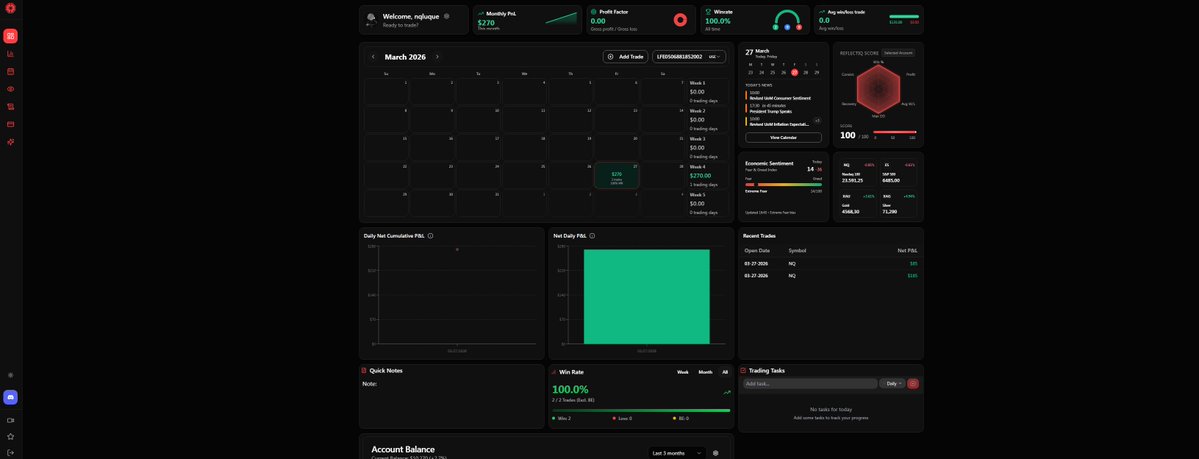
Task: Click the Fear & Greed gradient bar
Action: pos(783,184)
